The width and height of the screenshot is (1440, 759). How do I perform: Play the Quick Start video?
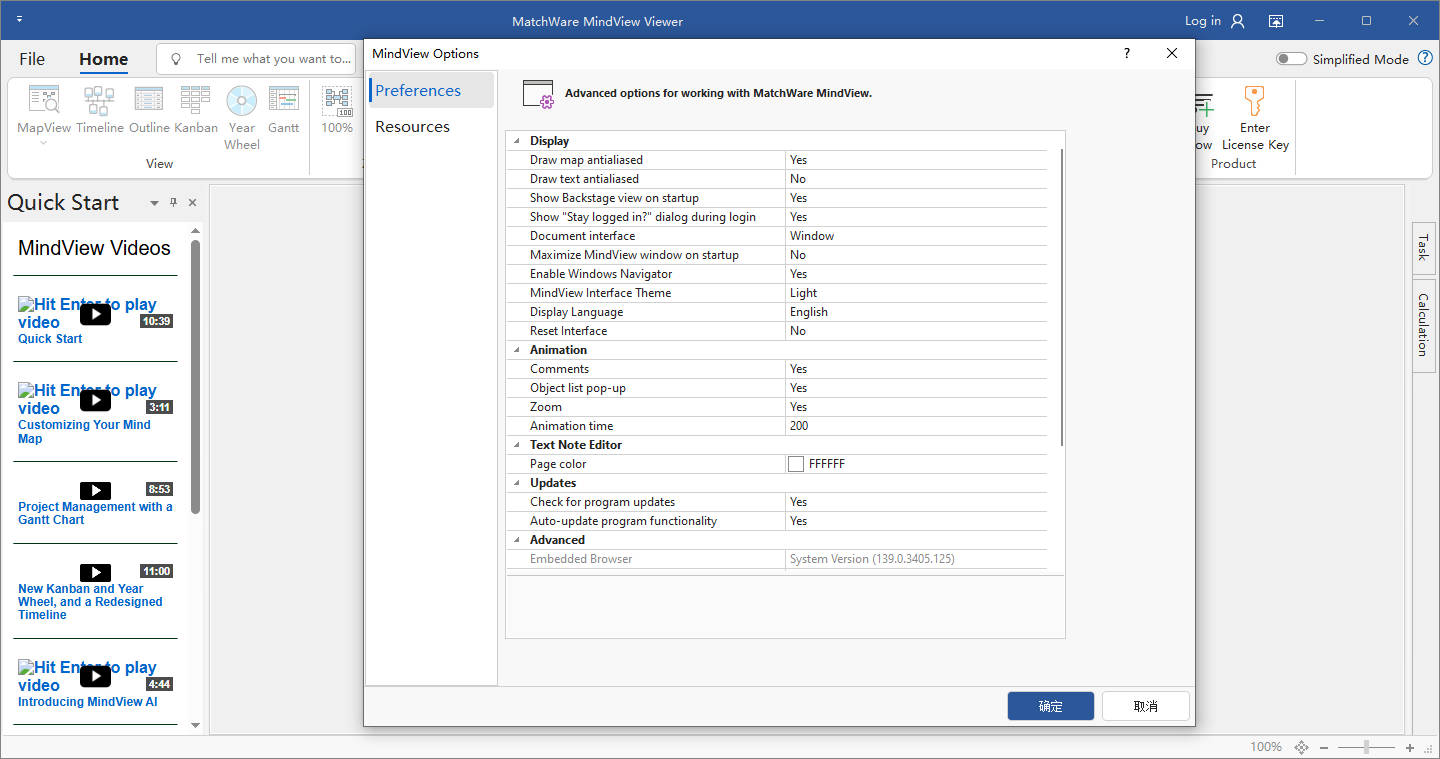tap(95, 314)
